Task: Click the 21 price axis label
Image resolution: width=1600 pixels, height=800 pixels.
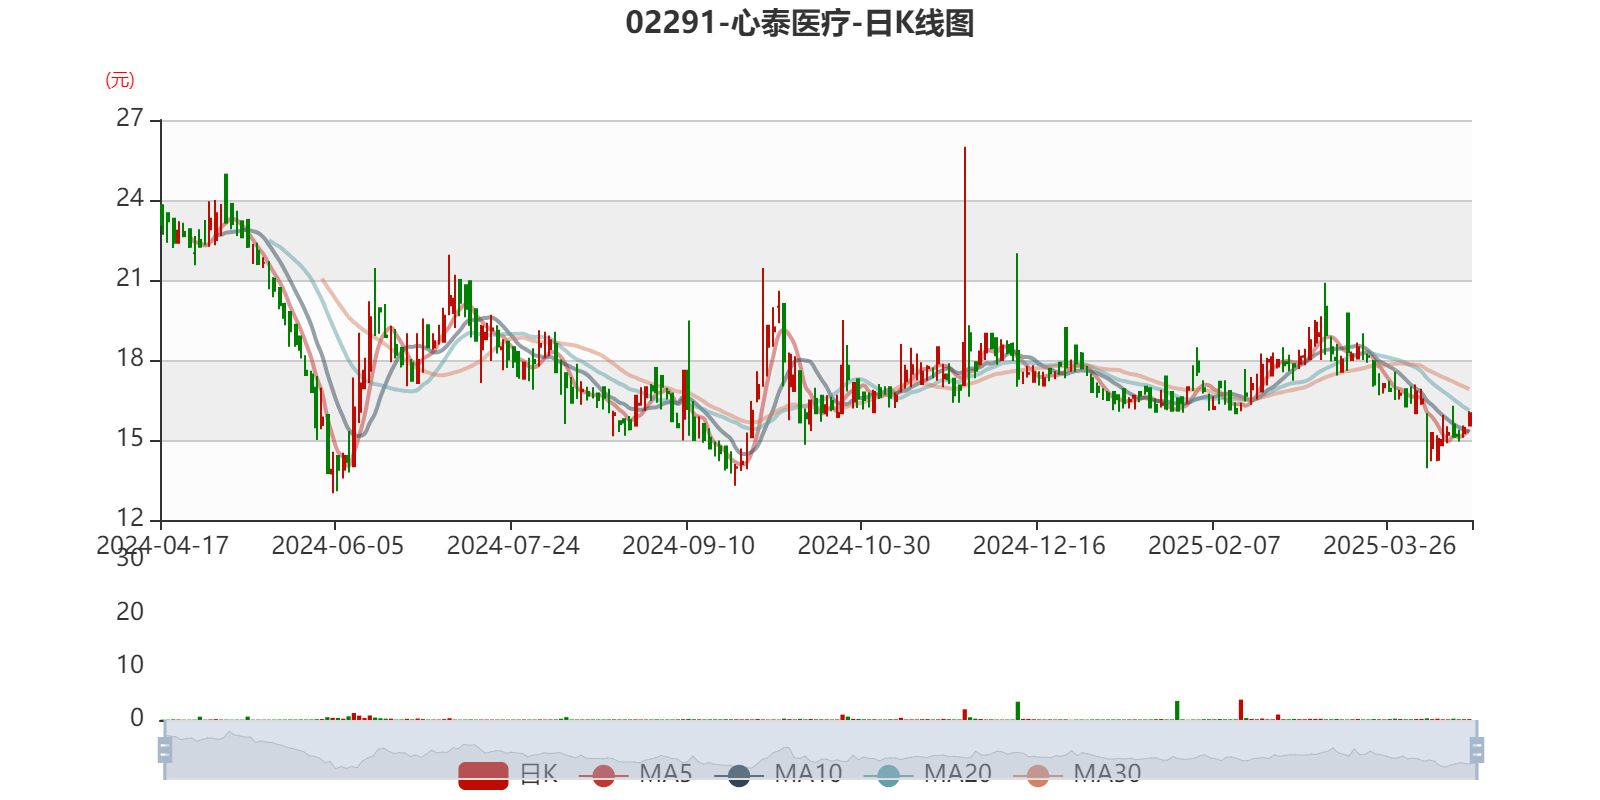Action: point(130,278)
